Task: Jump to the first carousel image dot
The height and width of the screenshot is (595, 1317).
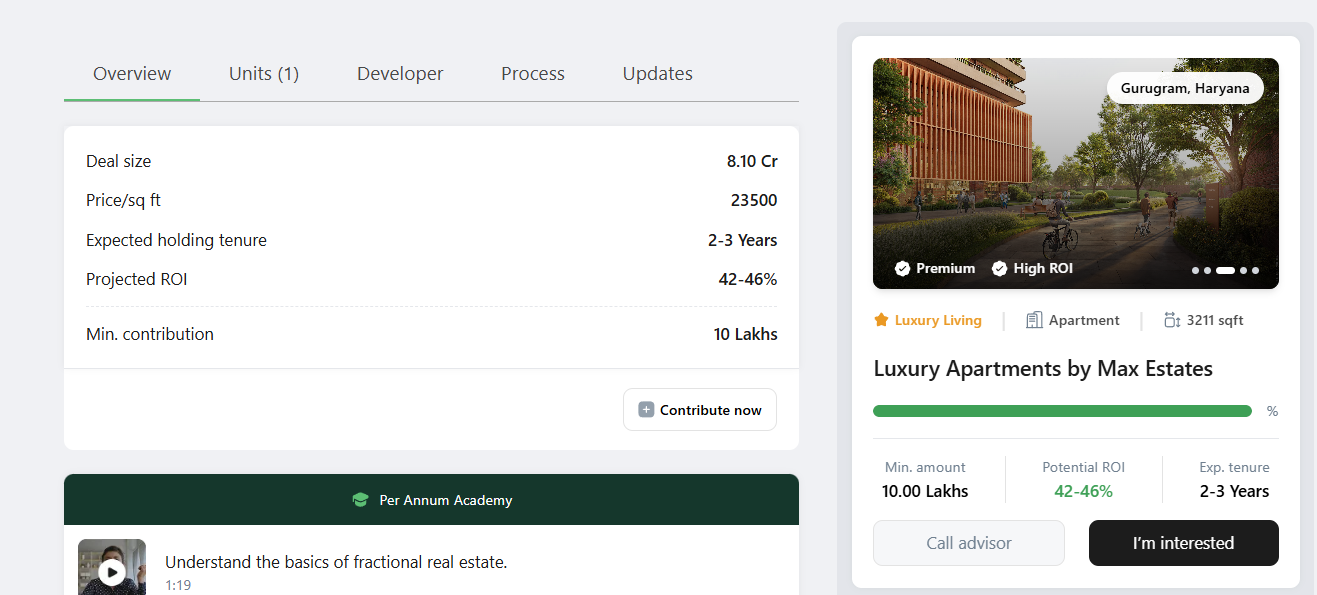Action: coord(1196,270)
